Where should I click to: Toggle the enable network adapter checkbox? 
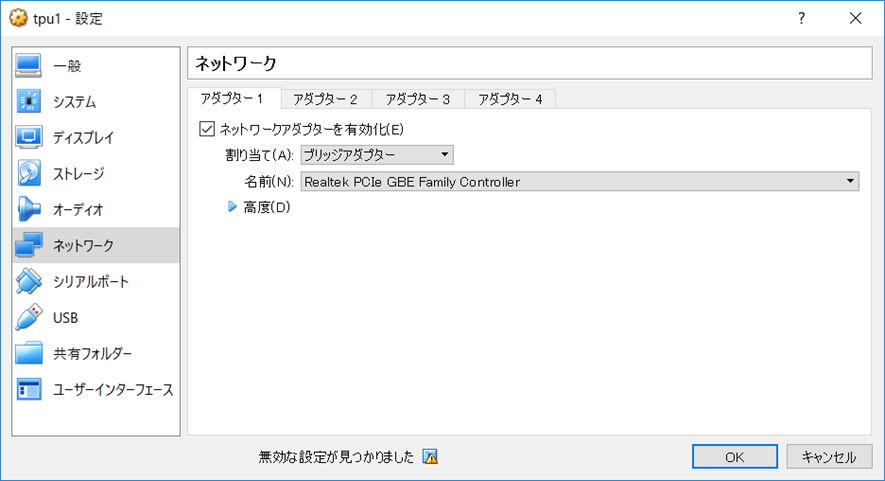[x=208, y=129]
